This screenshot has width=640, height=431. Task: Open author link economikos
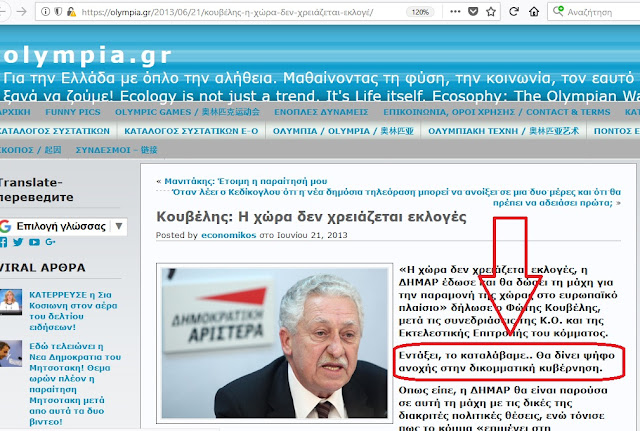229,235
